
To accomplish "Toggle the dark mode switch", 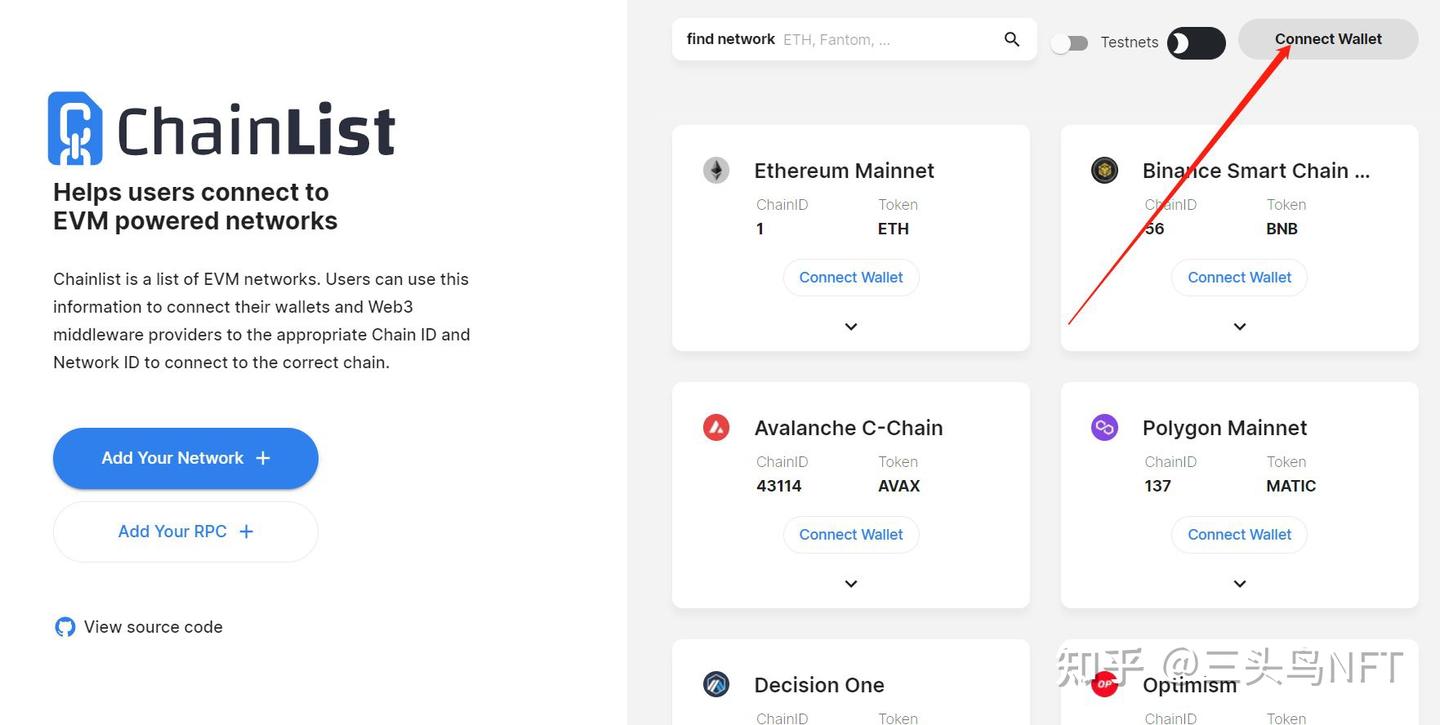I will pos(1196,43).
